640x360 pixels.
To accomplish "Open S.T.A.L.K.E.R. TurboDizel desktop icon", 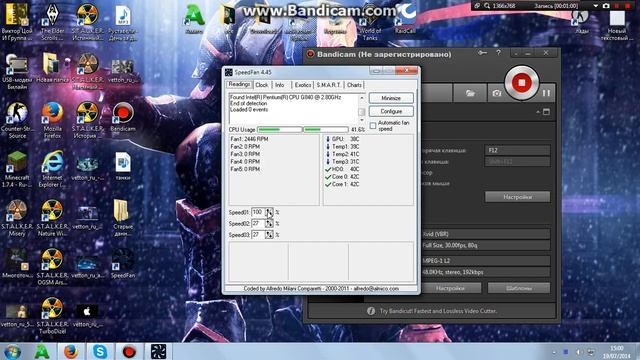I will (52, 316).
